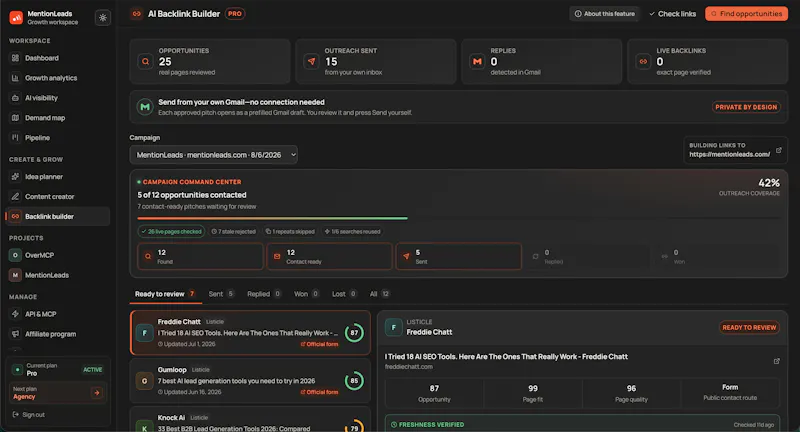The image size is (800, 432).
Task: Click the ACTIVE plan status badge
Action: point(92,370)
